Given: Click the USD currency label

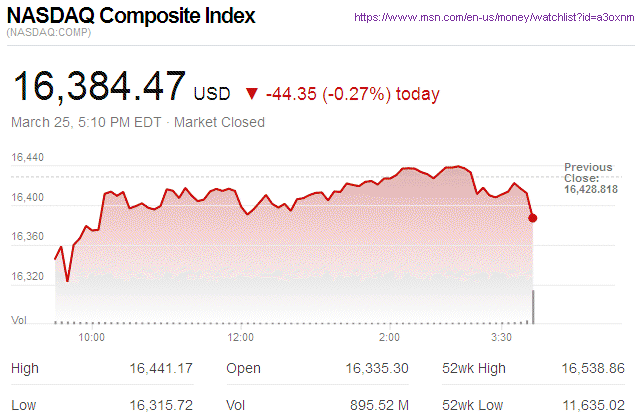Looking at the screenshot, I should tap(212, 94).
